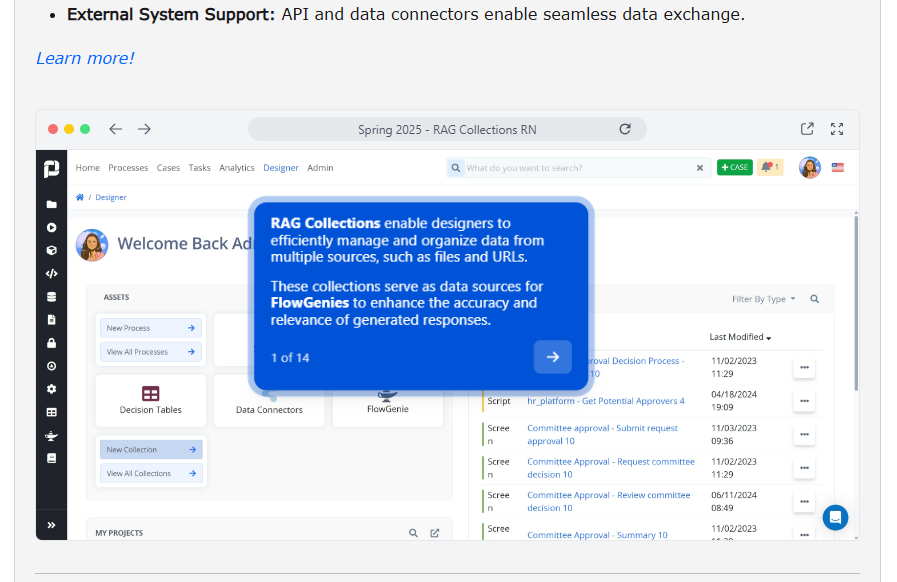Open the genie lamp sidebar icon
This screenshot has height=582, width=897.
coord(51,435)
